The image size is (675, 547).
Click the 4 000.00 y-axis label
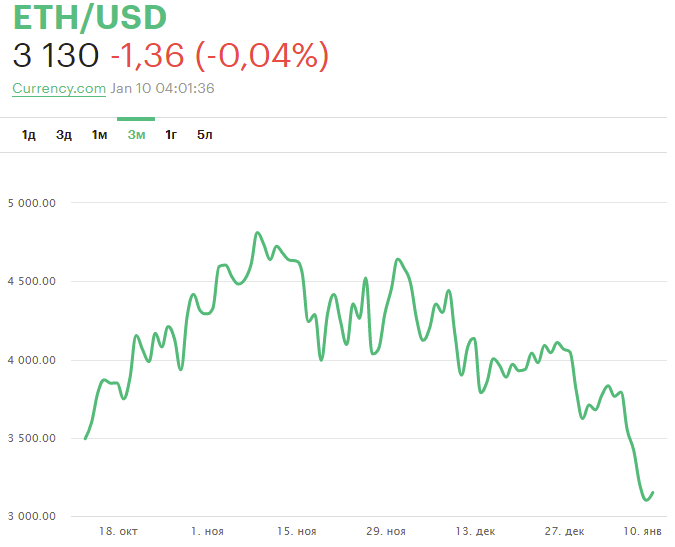(x=30, y=360)
